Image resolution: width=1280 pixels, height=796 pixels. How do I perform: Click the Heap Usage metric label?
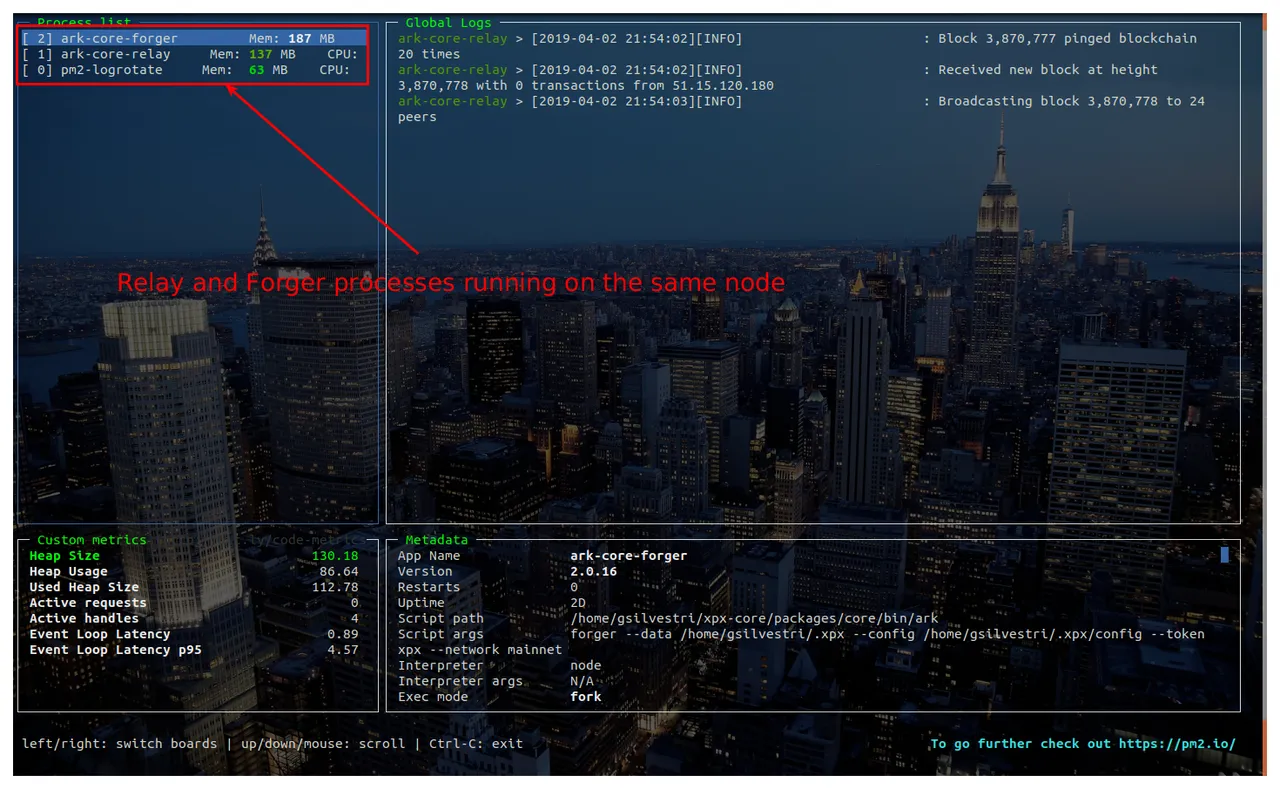pyautogui.click(x=68, y=572)
